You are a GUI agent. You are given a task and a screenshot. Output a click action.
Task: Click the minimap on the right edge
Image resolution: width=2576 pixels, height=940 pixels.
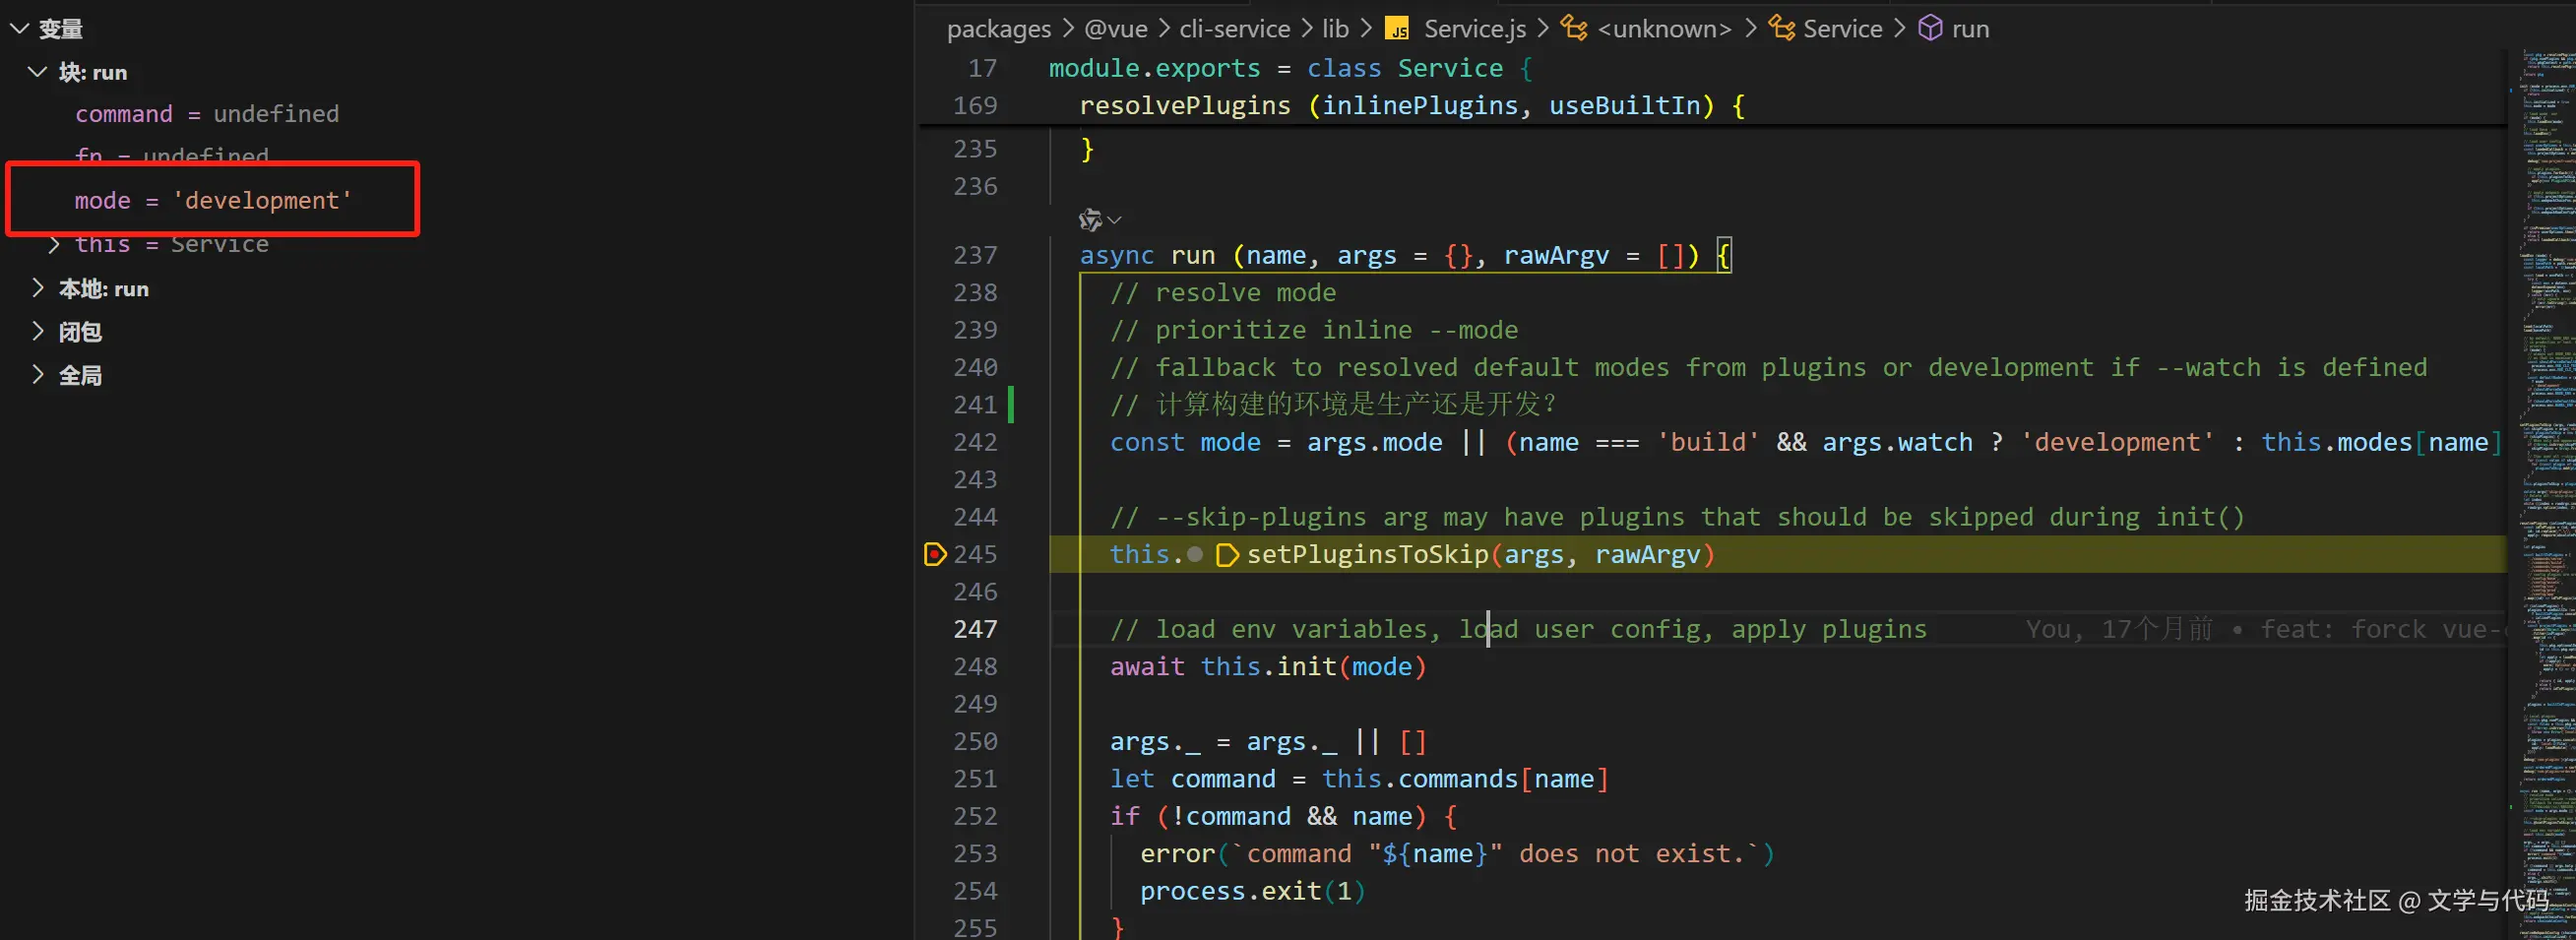pos(2542,494)
